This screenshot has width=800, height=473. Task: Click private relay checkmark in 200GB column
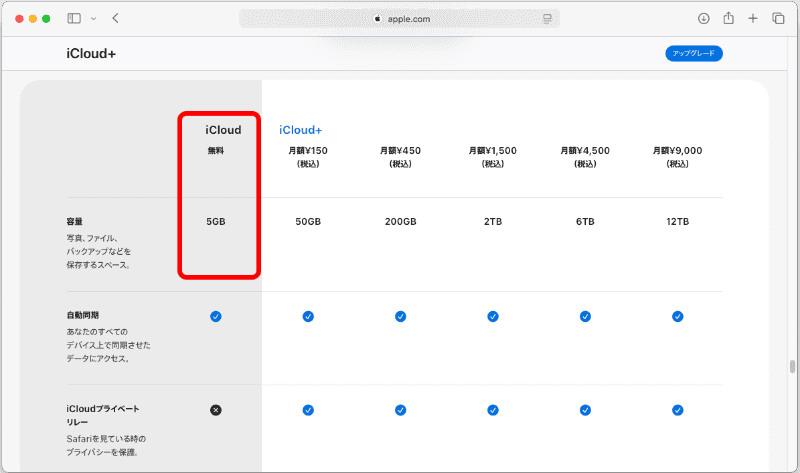[401, 410]
